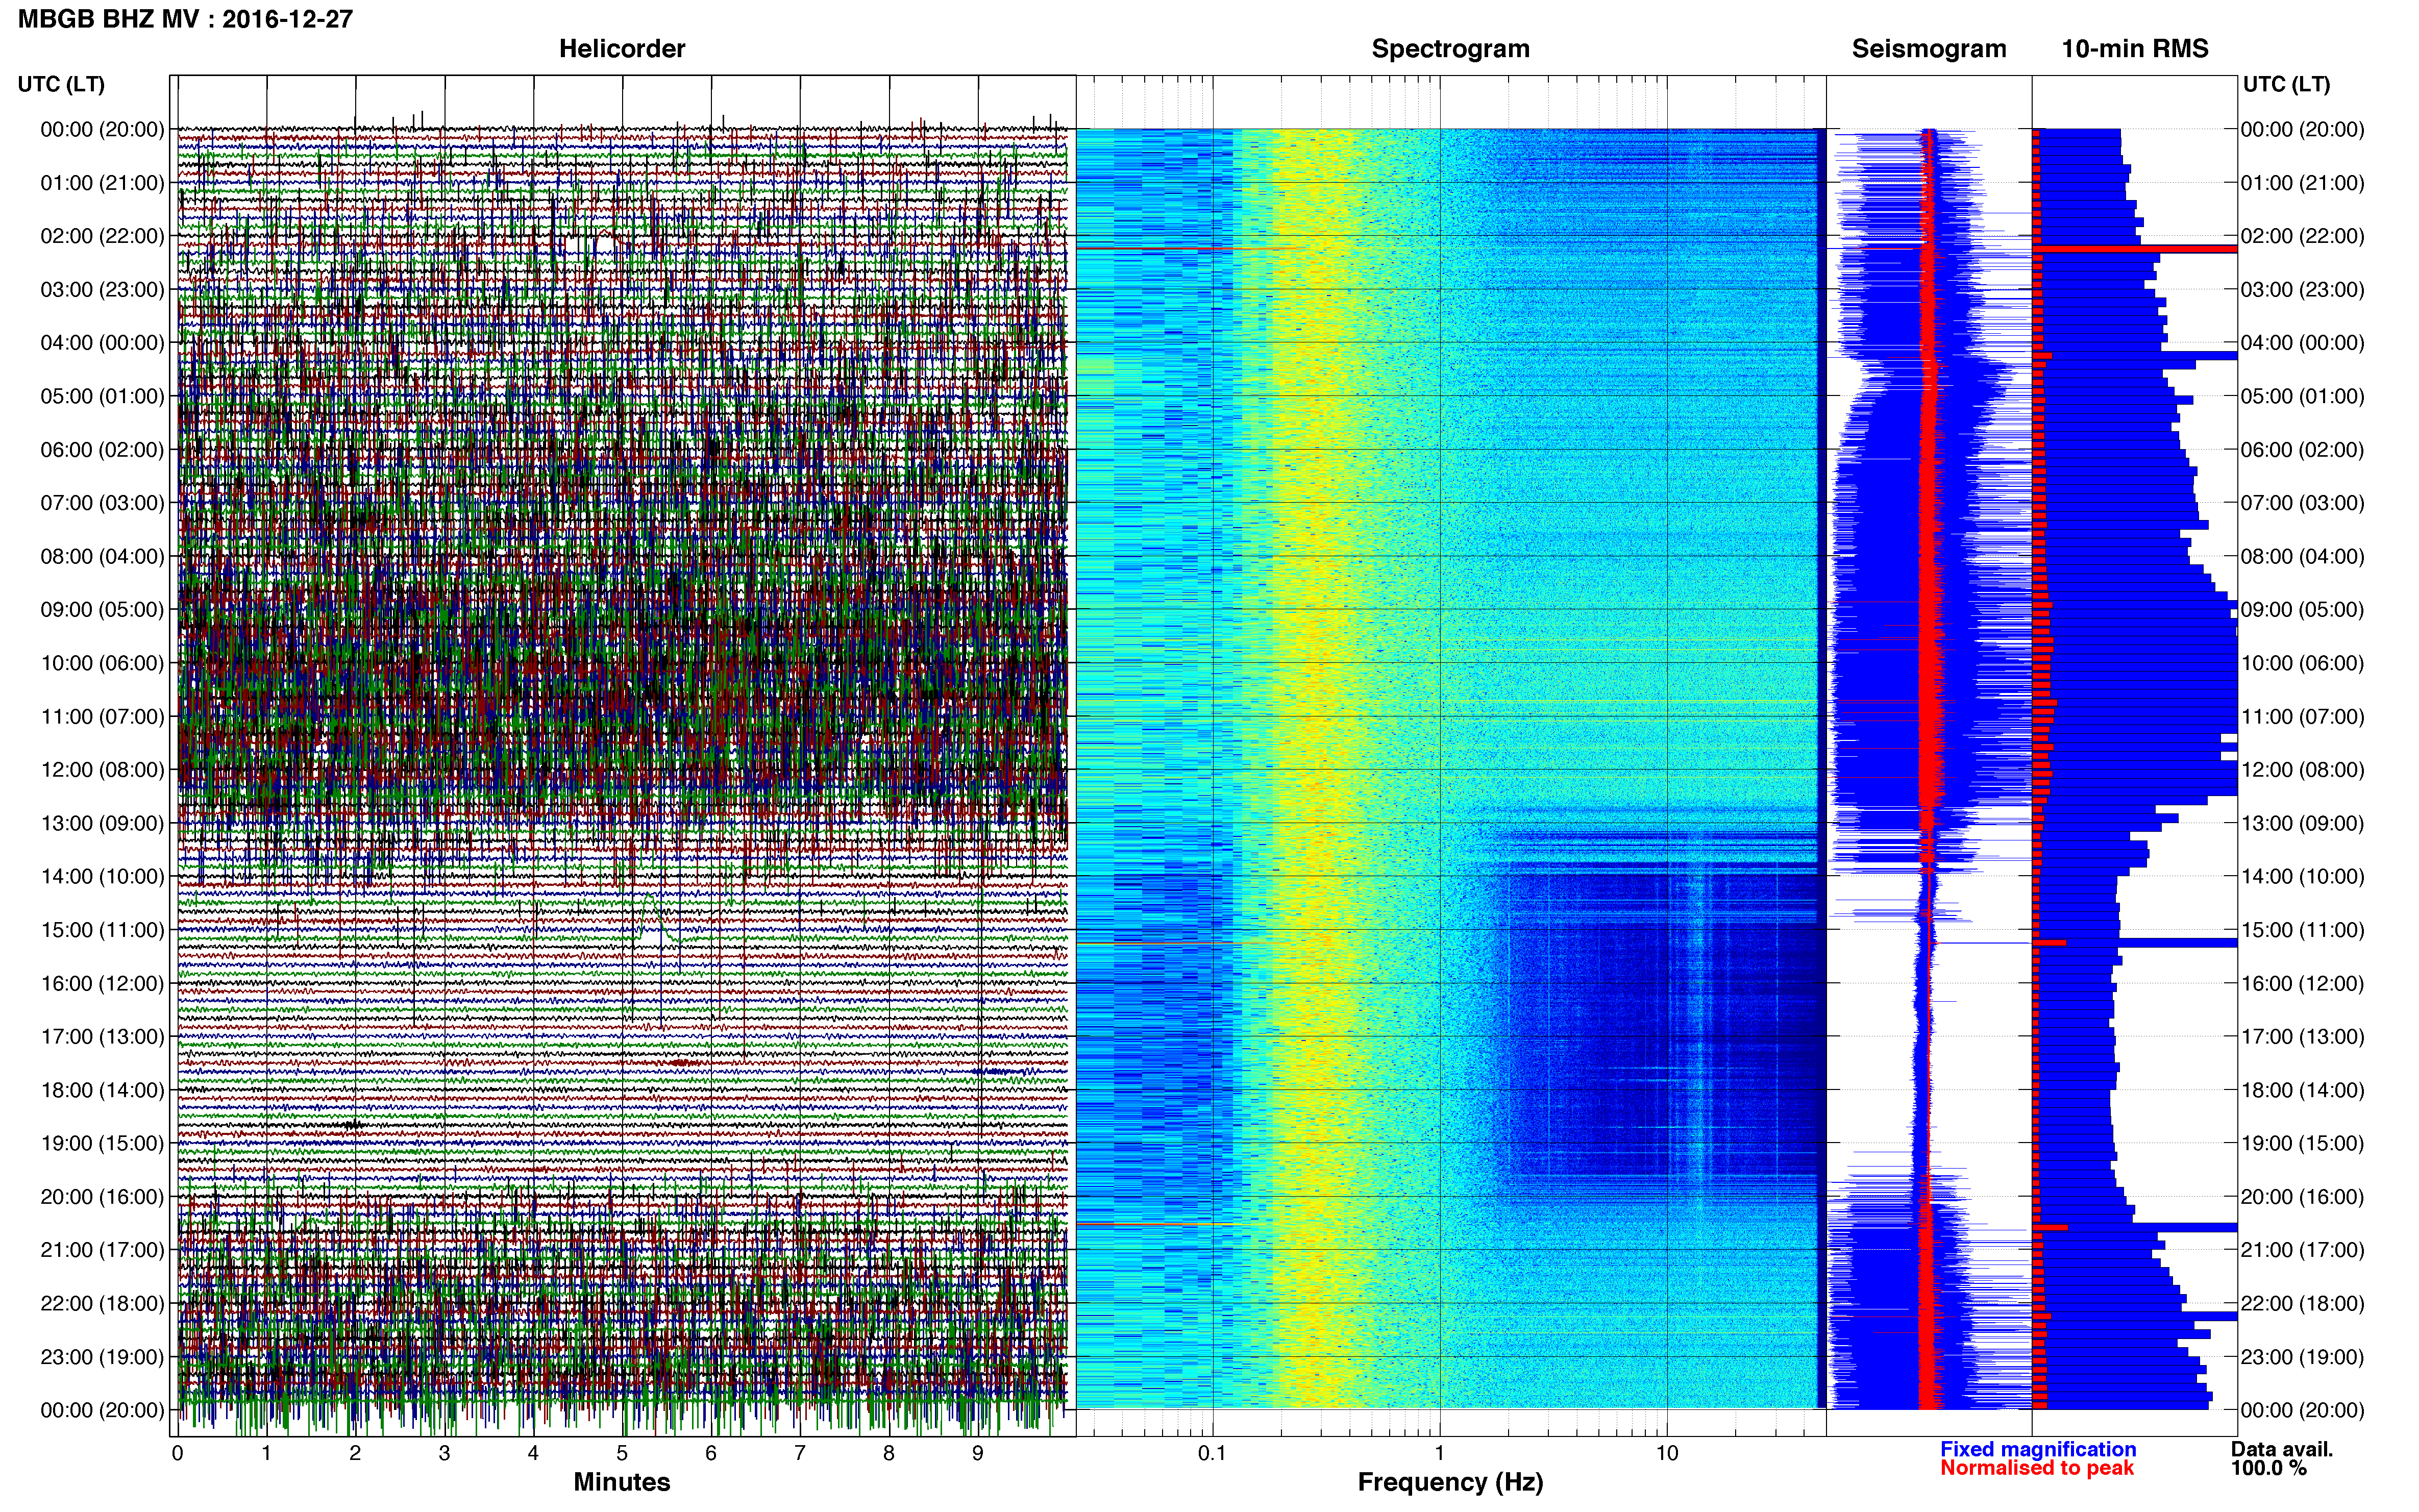Click left time label '18:00 (14:00)'

tap(102, 1090)
